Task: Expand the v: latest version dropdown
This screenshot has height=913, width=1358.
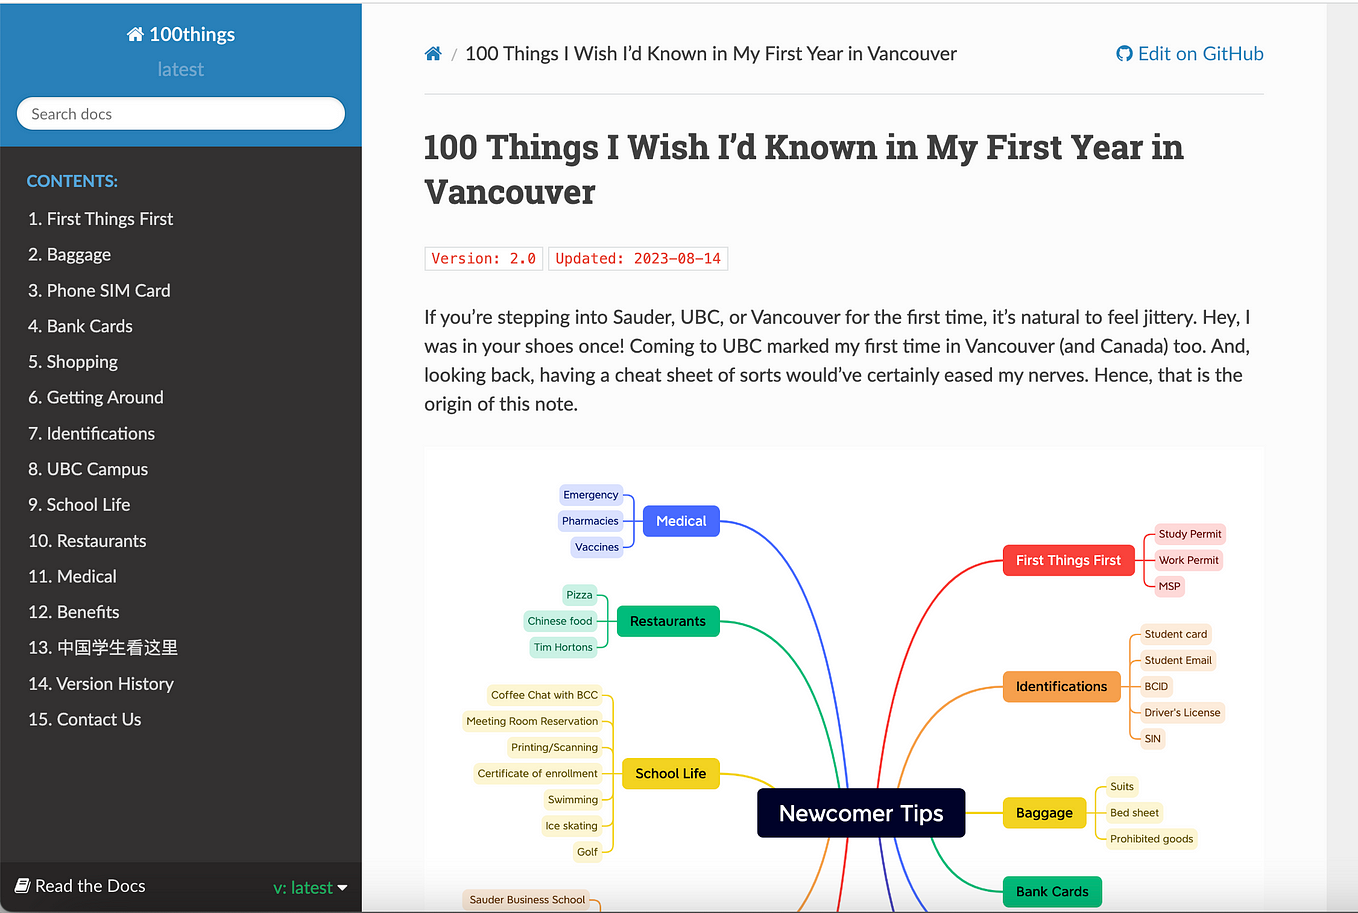Action: 310,888
